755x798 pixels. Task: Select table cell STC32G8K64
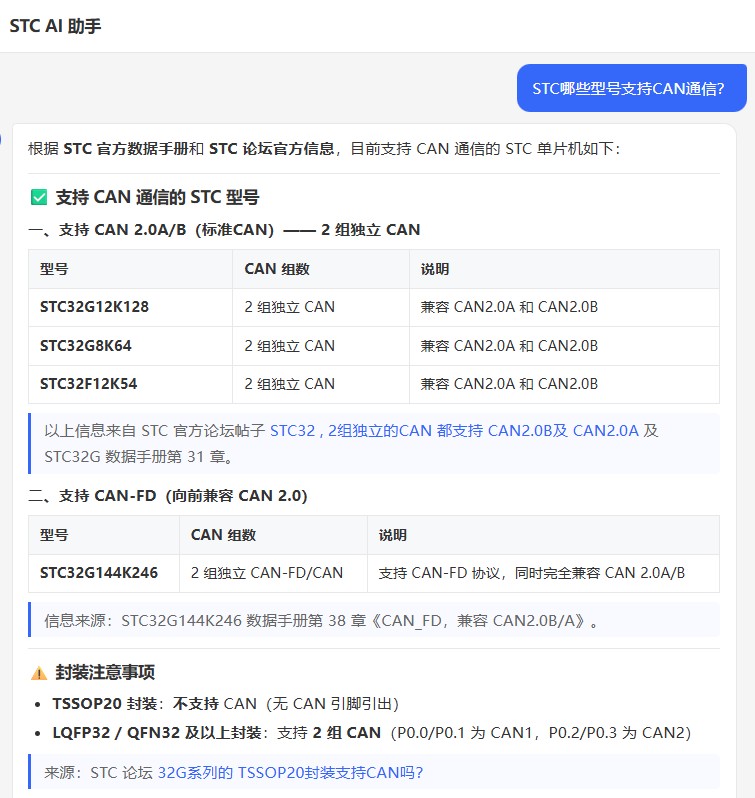131,346
